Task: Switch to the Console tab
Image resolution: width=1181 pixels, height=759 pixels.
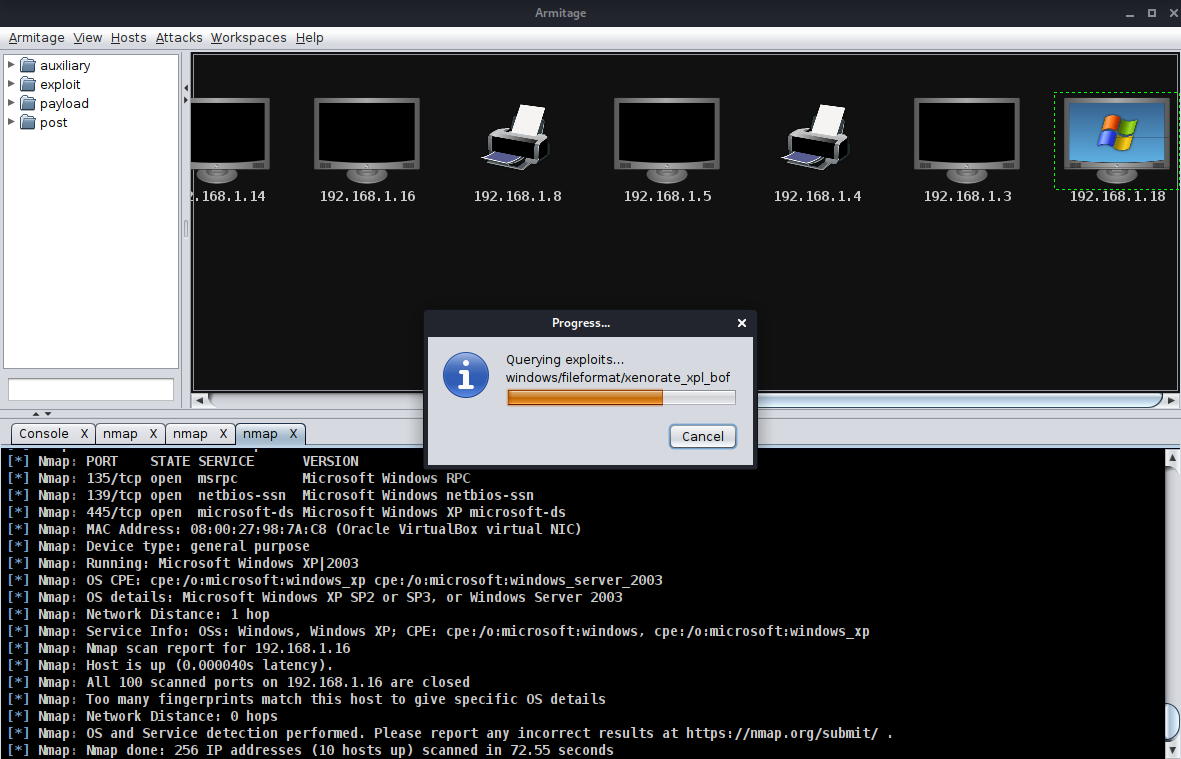Action: [x=44, y=434]
